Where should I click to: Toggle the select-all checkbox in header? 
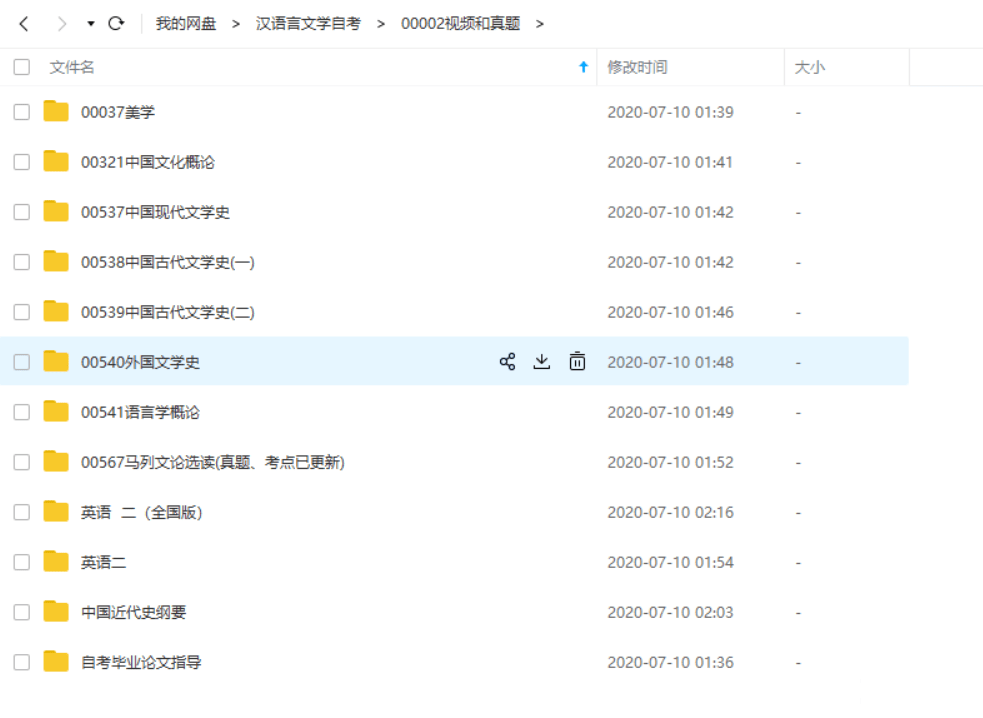coord(21,67)
